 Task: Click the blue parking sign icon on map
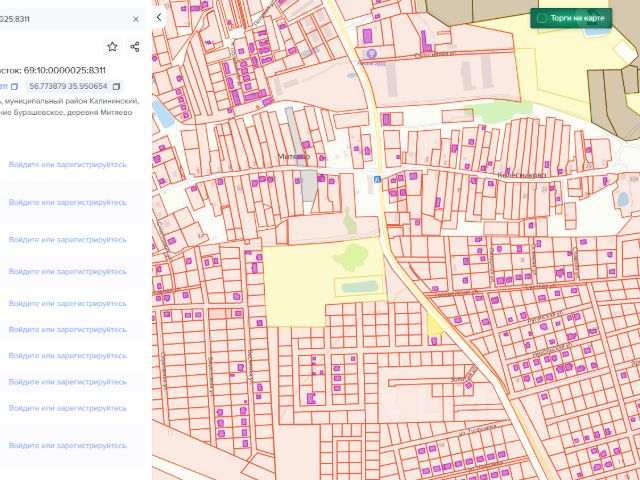(376, 179)
